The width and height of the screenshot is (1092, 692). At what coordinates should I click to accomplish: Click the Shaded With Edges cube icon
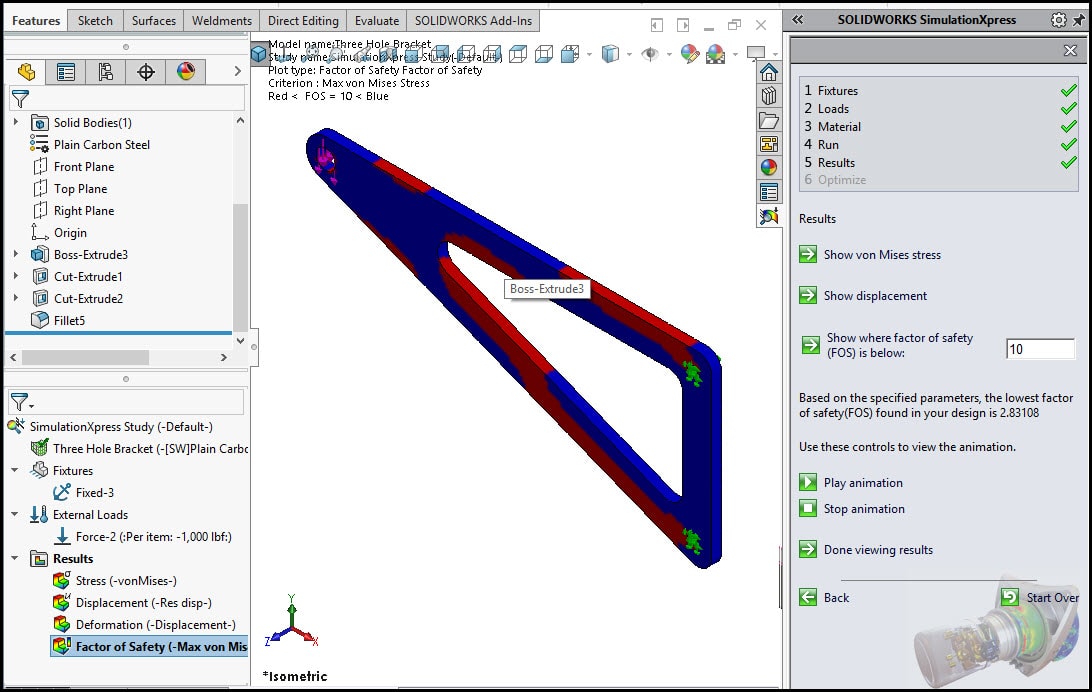click(259, 54)
